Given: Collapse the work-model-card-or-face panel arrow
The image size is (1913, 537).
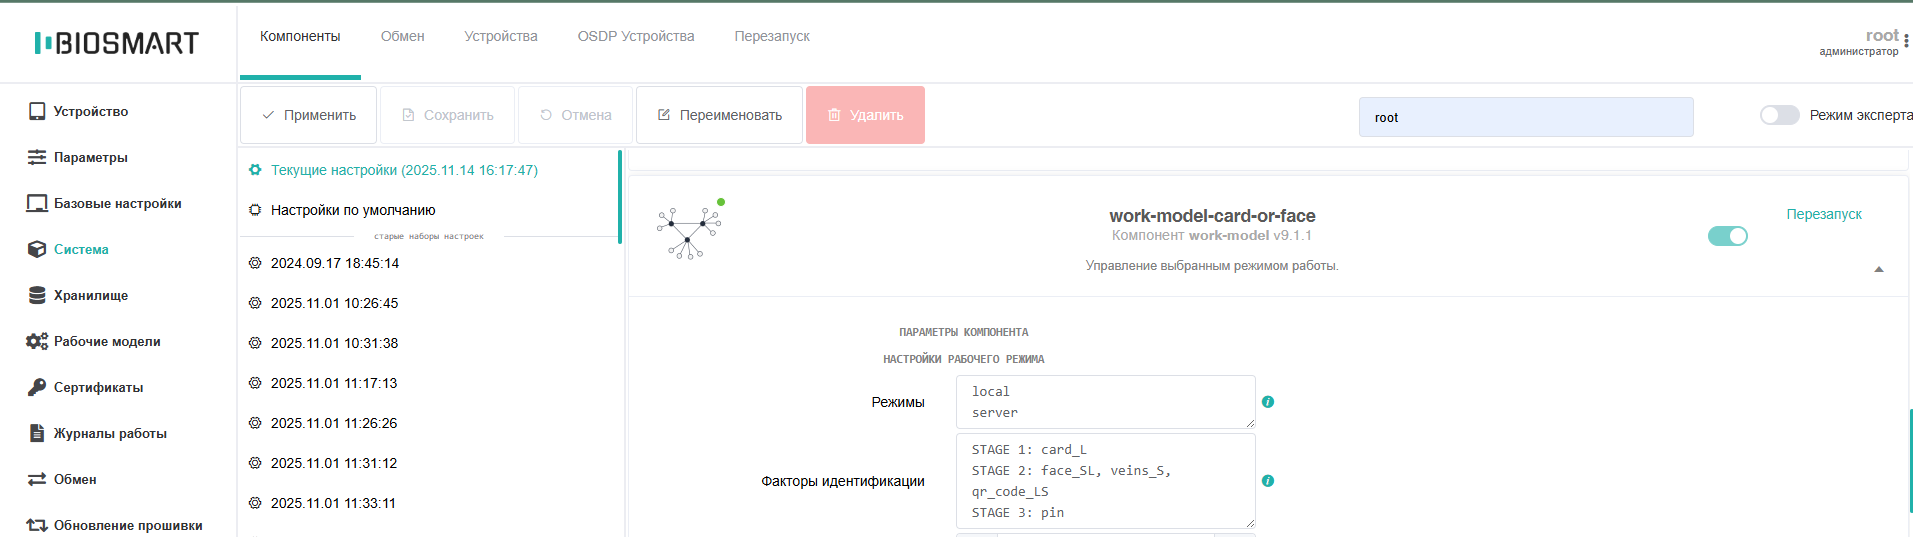Looking at the screenshot, I should point(1879,269).
